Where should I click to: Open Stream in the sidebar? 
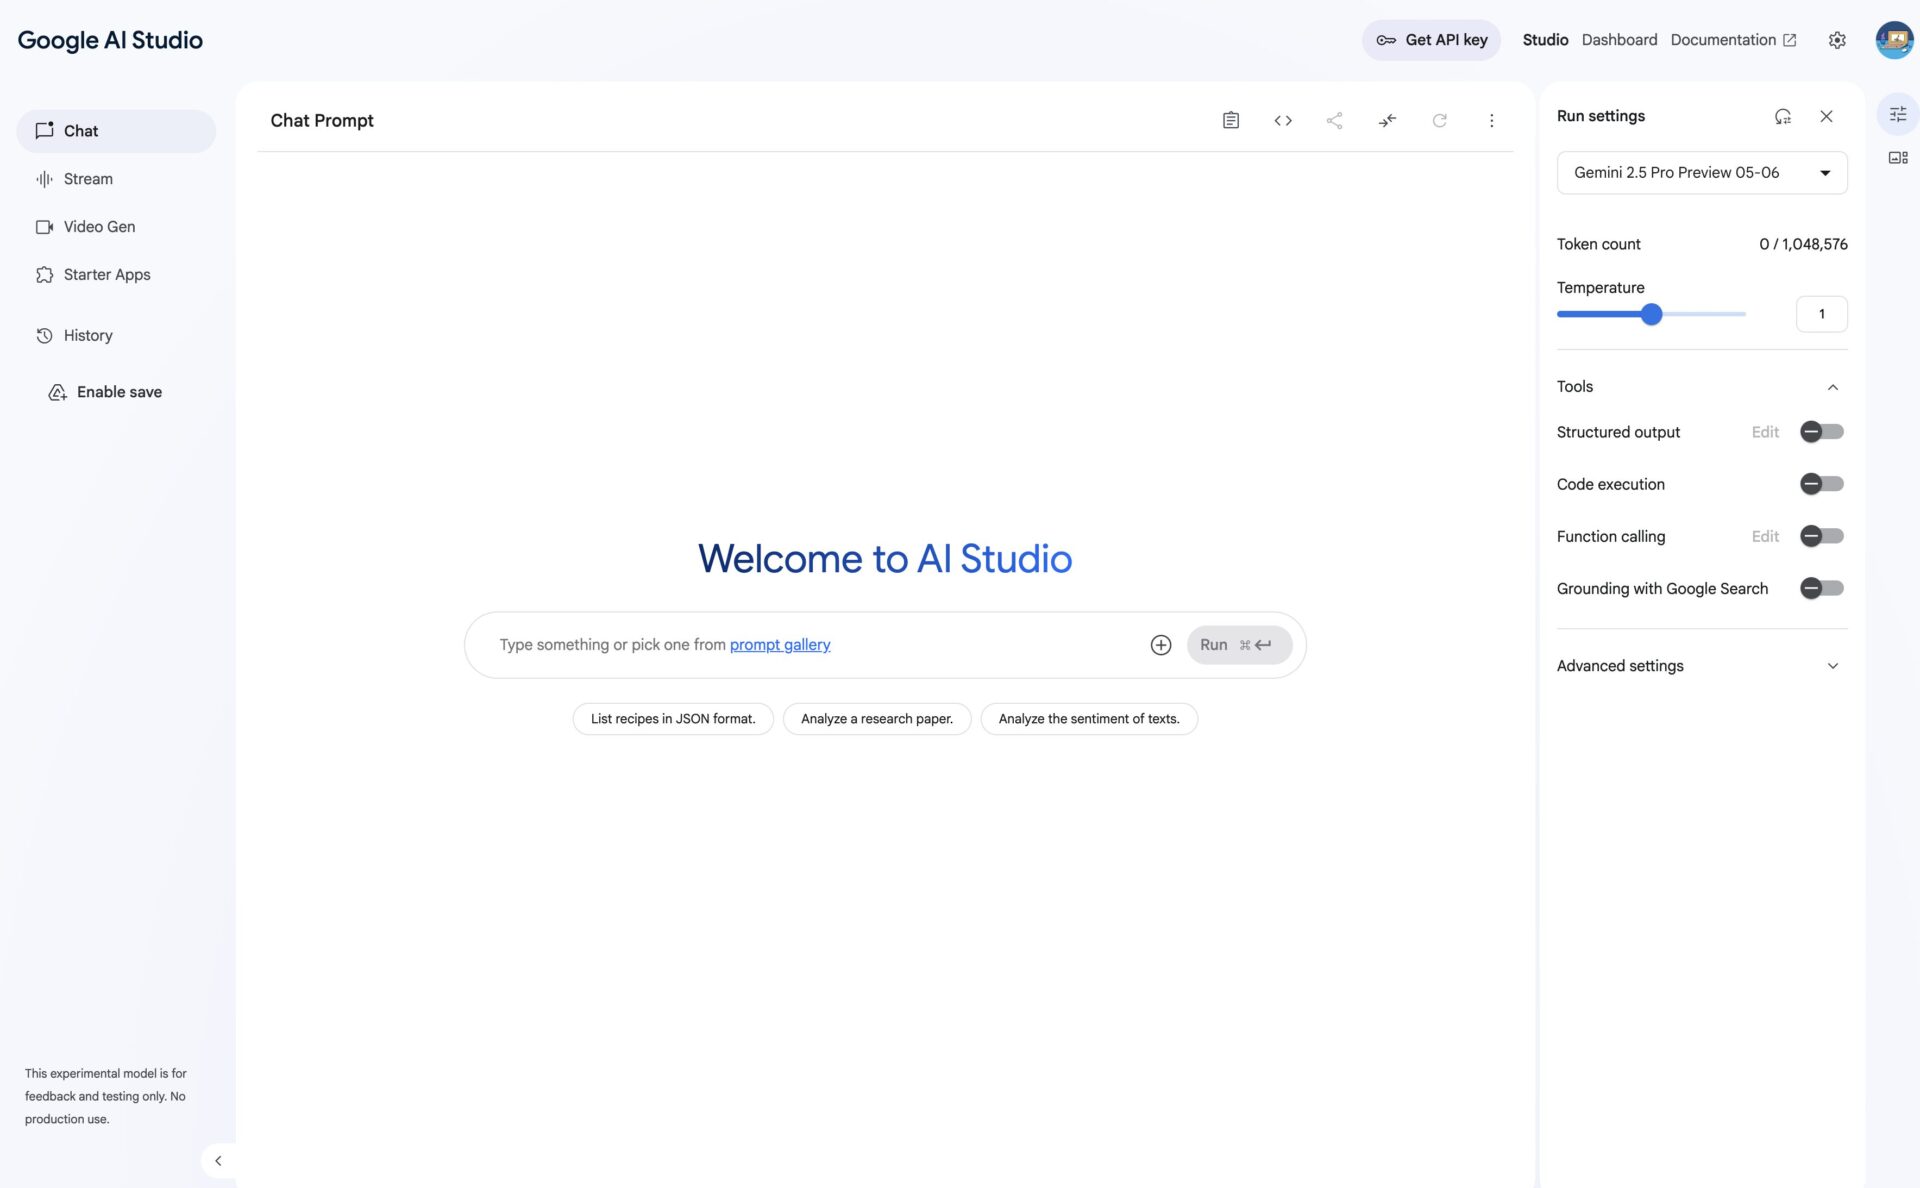(88, 179)
